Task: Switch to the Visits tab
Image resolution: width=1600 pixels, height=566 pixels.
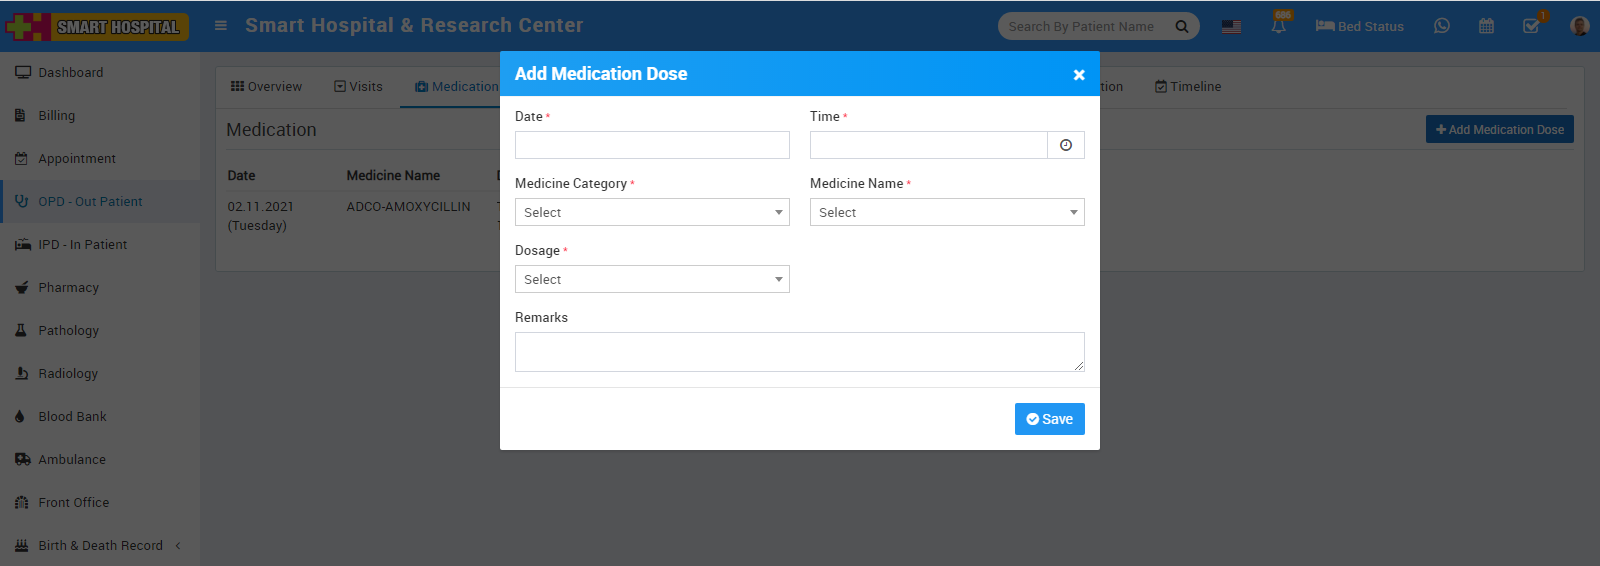Action: click(x=358, y=87)
